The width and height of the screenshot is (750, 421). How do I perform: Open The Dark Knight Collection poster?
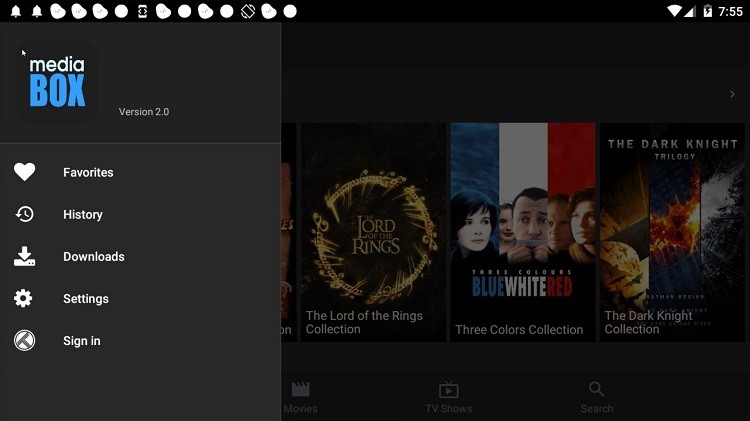[672, 233]
